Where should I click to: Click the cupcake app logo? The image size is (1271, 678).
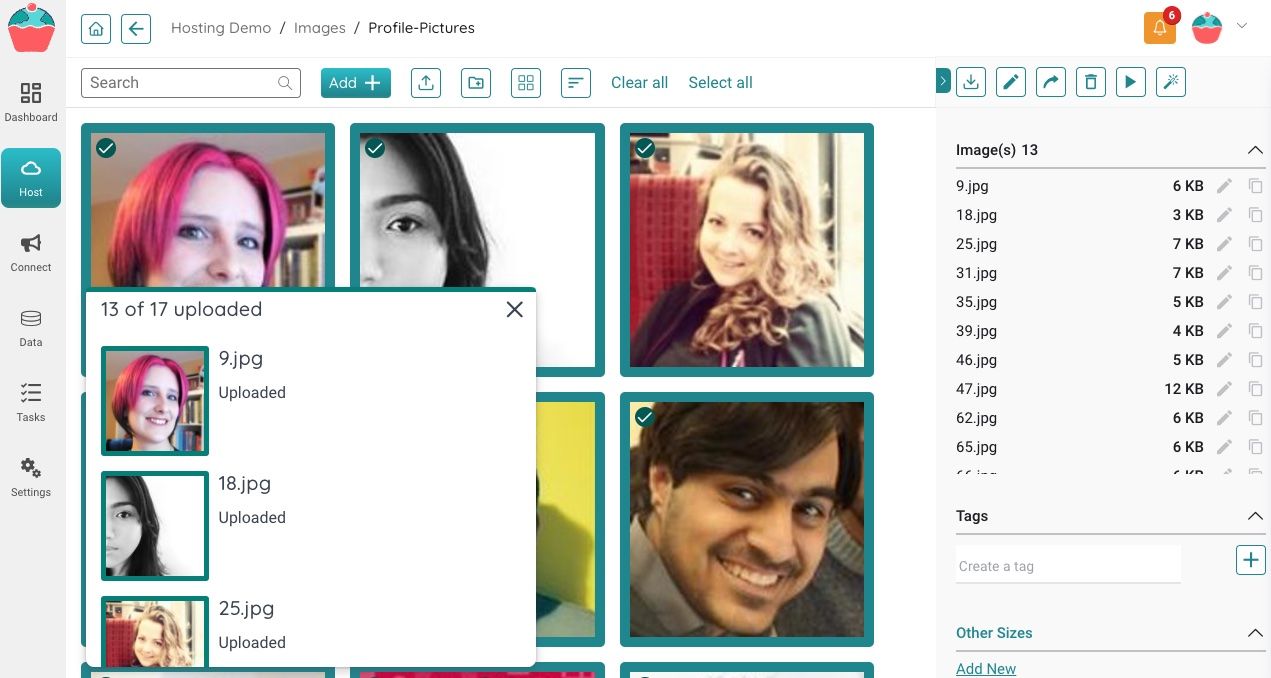(x=32, y=28)
